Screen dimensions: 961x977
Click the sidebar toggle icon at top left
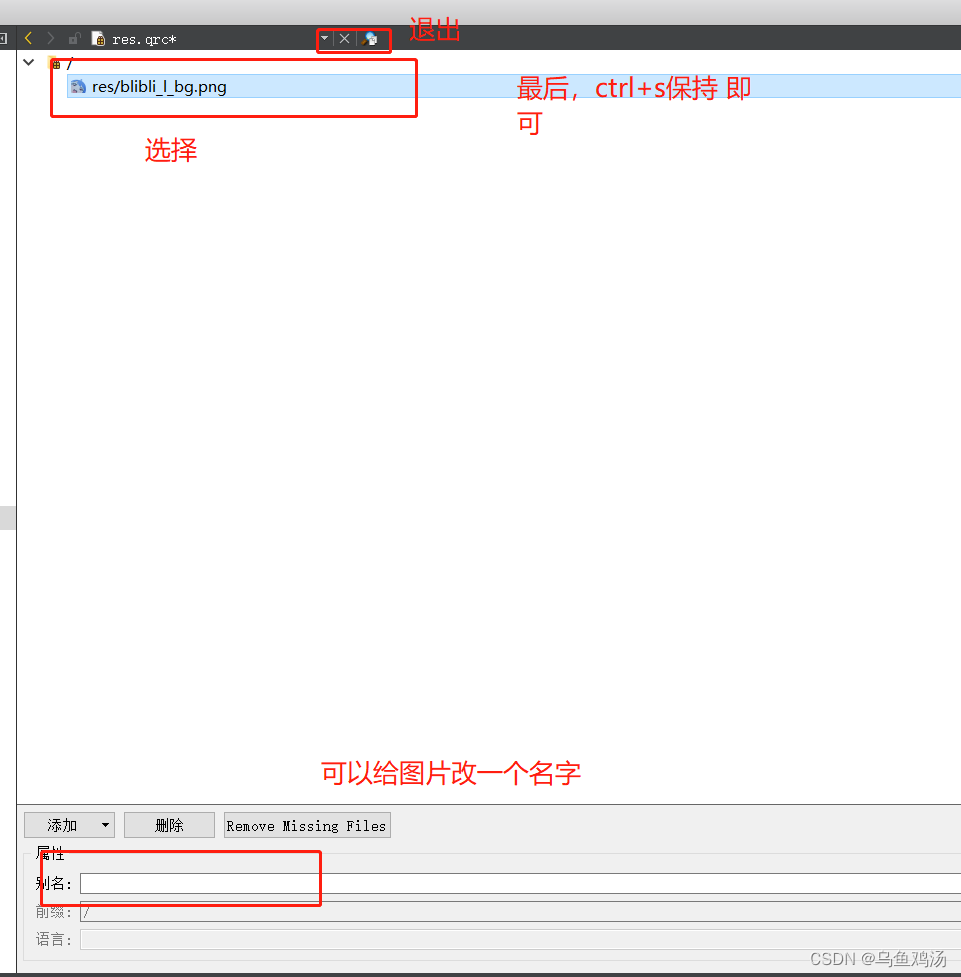(x=4, y=38)
